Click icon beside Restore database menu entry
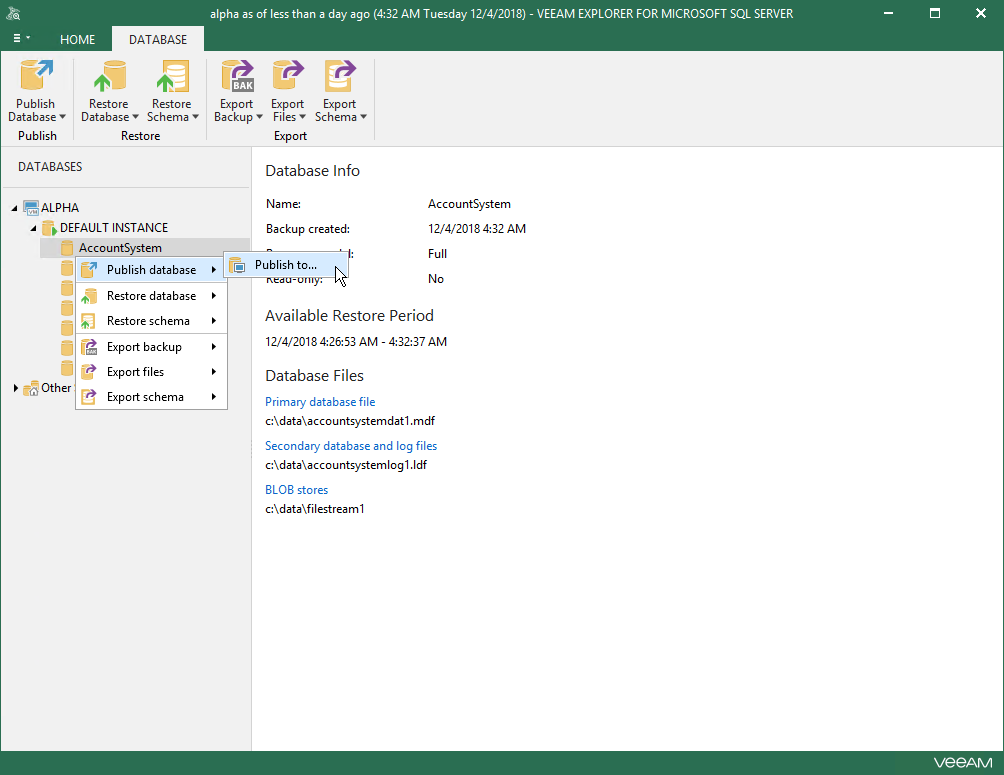The image size is (1004, 775). click(x=89, y=296)
